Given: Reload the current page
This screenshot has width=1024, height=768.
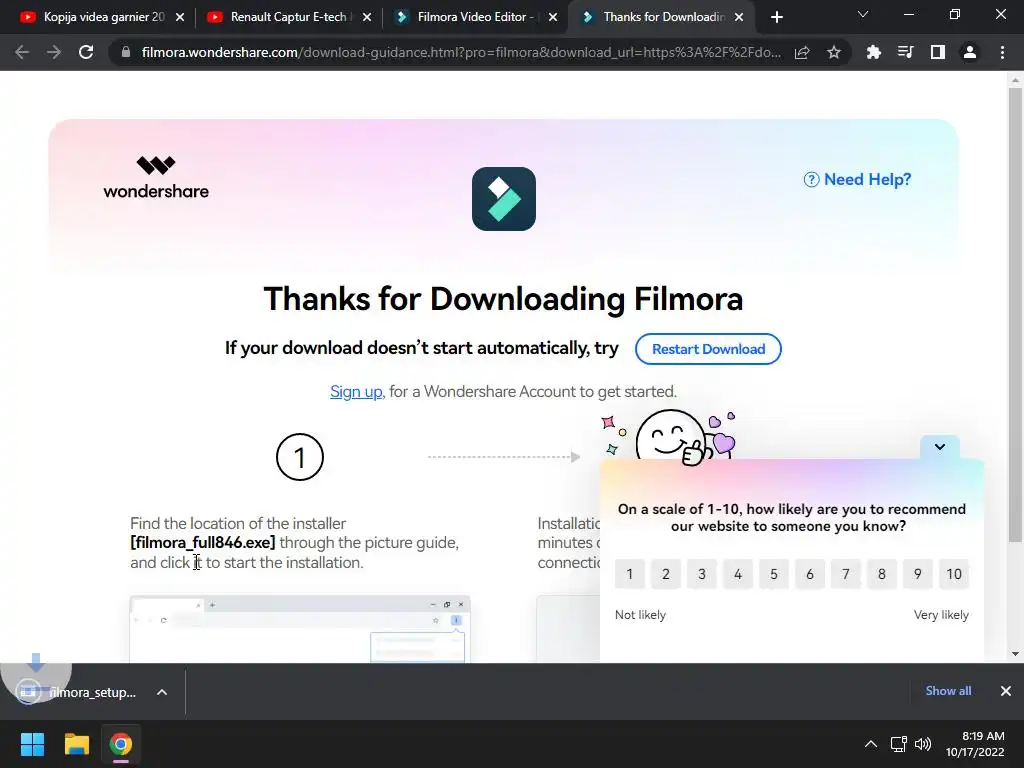Looking at the screenshot, I should coord(86,52).
